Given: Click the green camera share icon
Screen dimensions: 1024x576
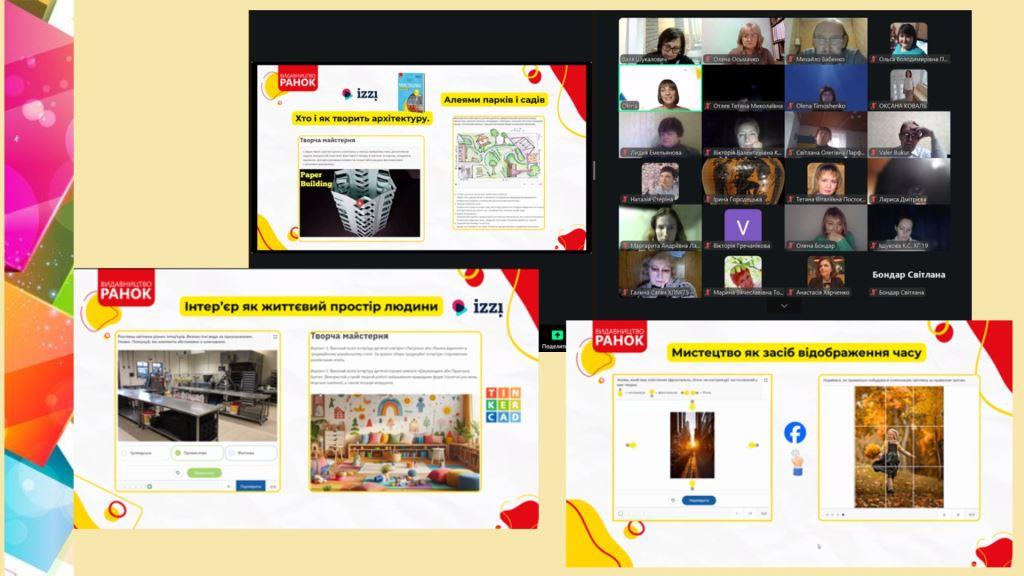Looking at the screenshot, I should coord(557,335).
